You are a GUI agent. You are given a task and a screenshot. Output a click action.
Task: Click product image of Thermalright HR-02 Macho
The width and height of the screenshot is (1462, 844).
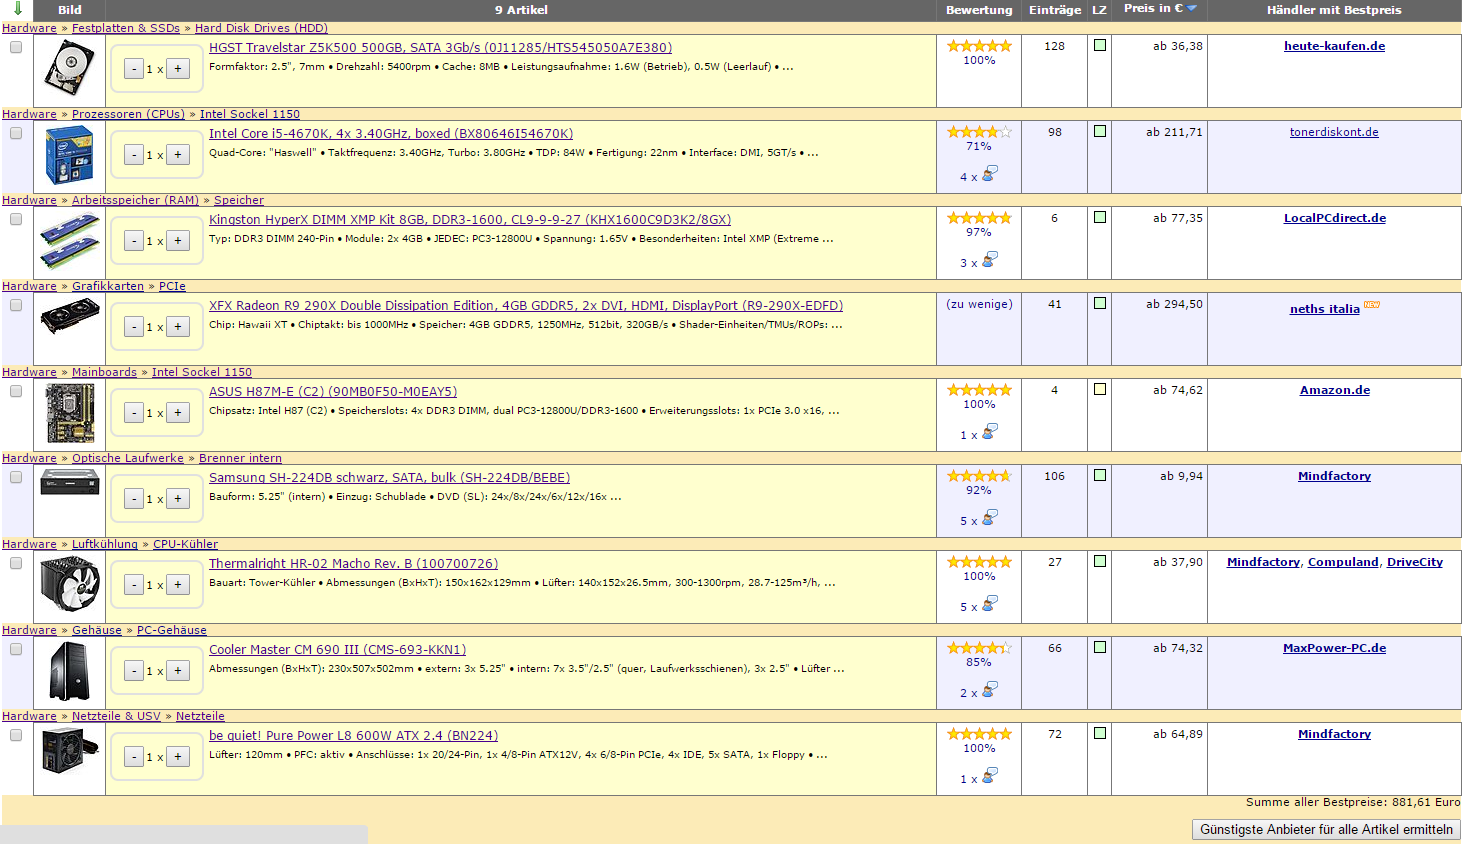(x=69, y=585)
